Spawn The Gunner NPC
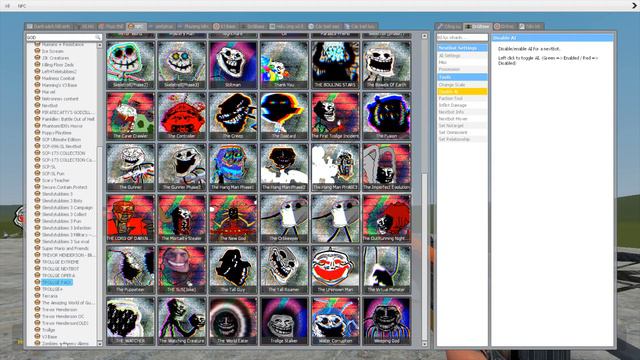This screenshot has width=640, height=360. pos(131,167)
